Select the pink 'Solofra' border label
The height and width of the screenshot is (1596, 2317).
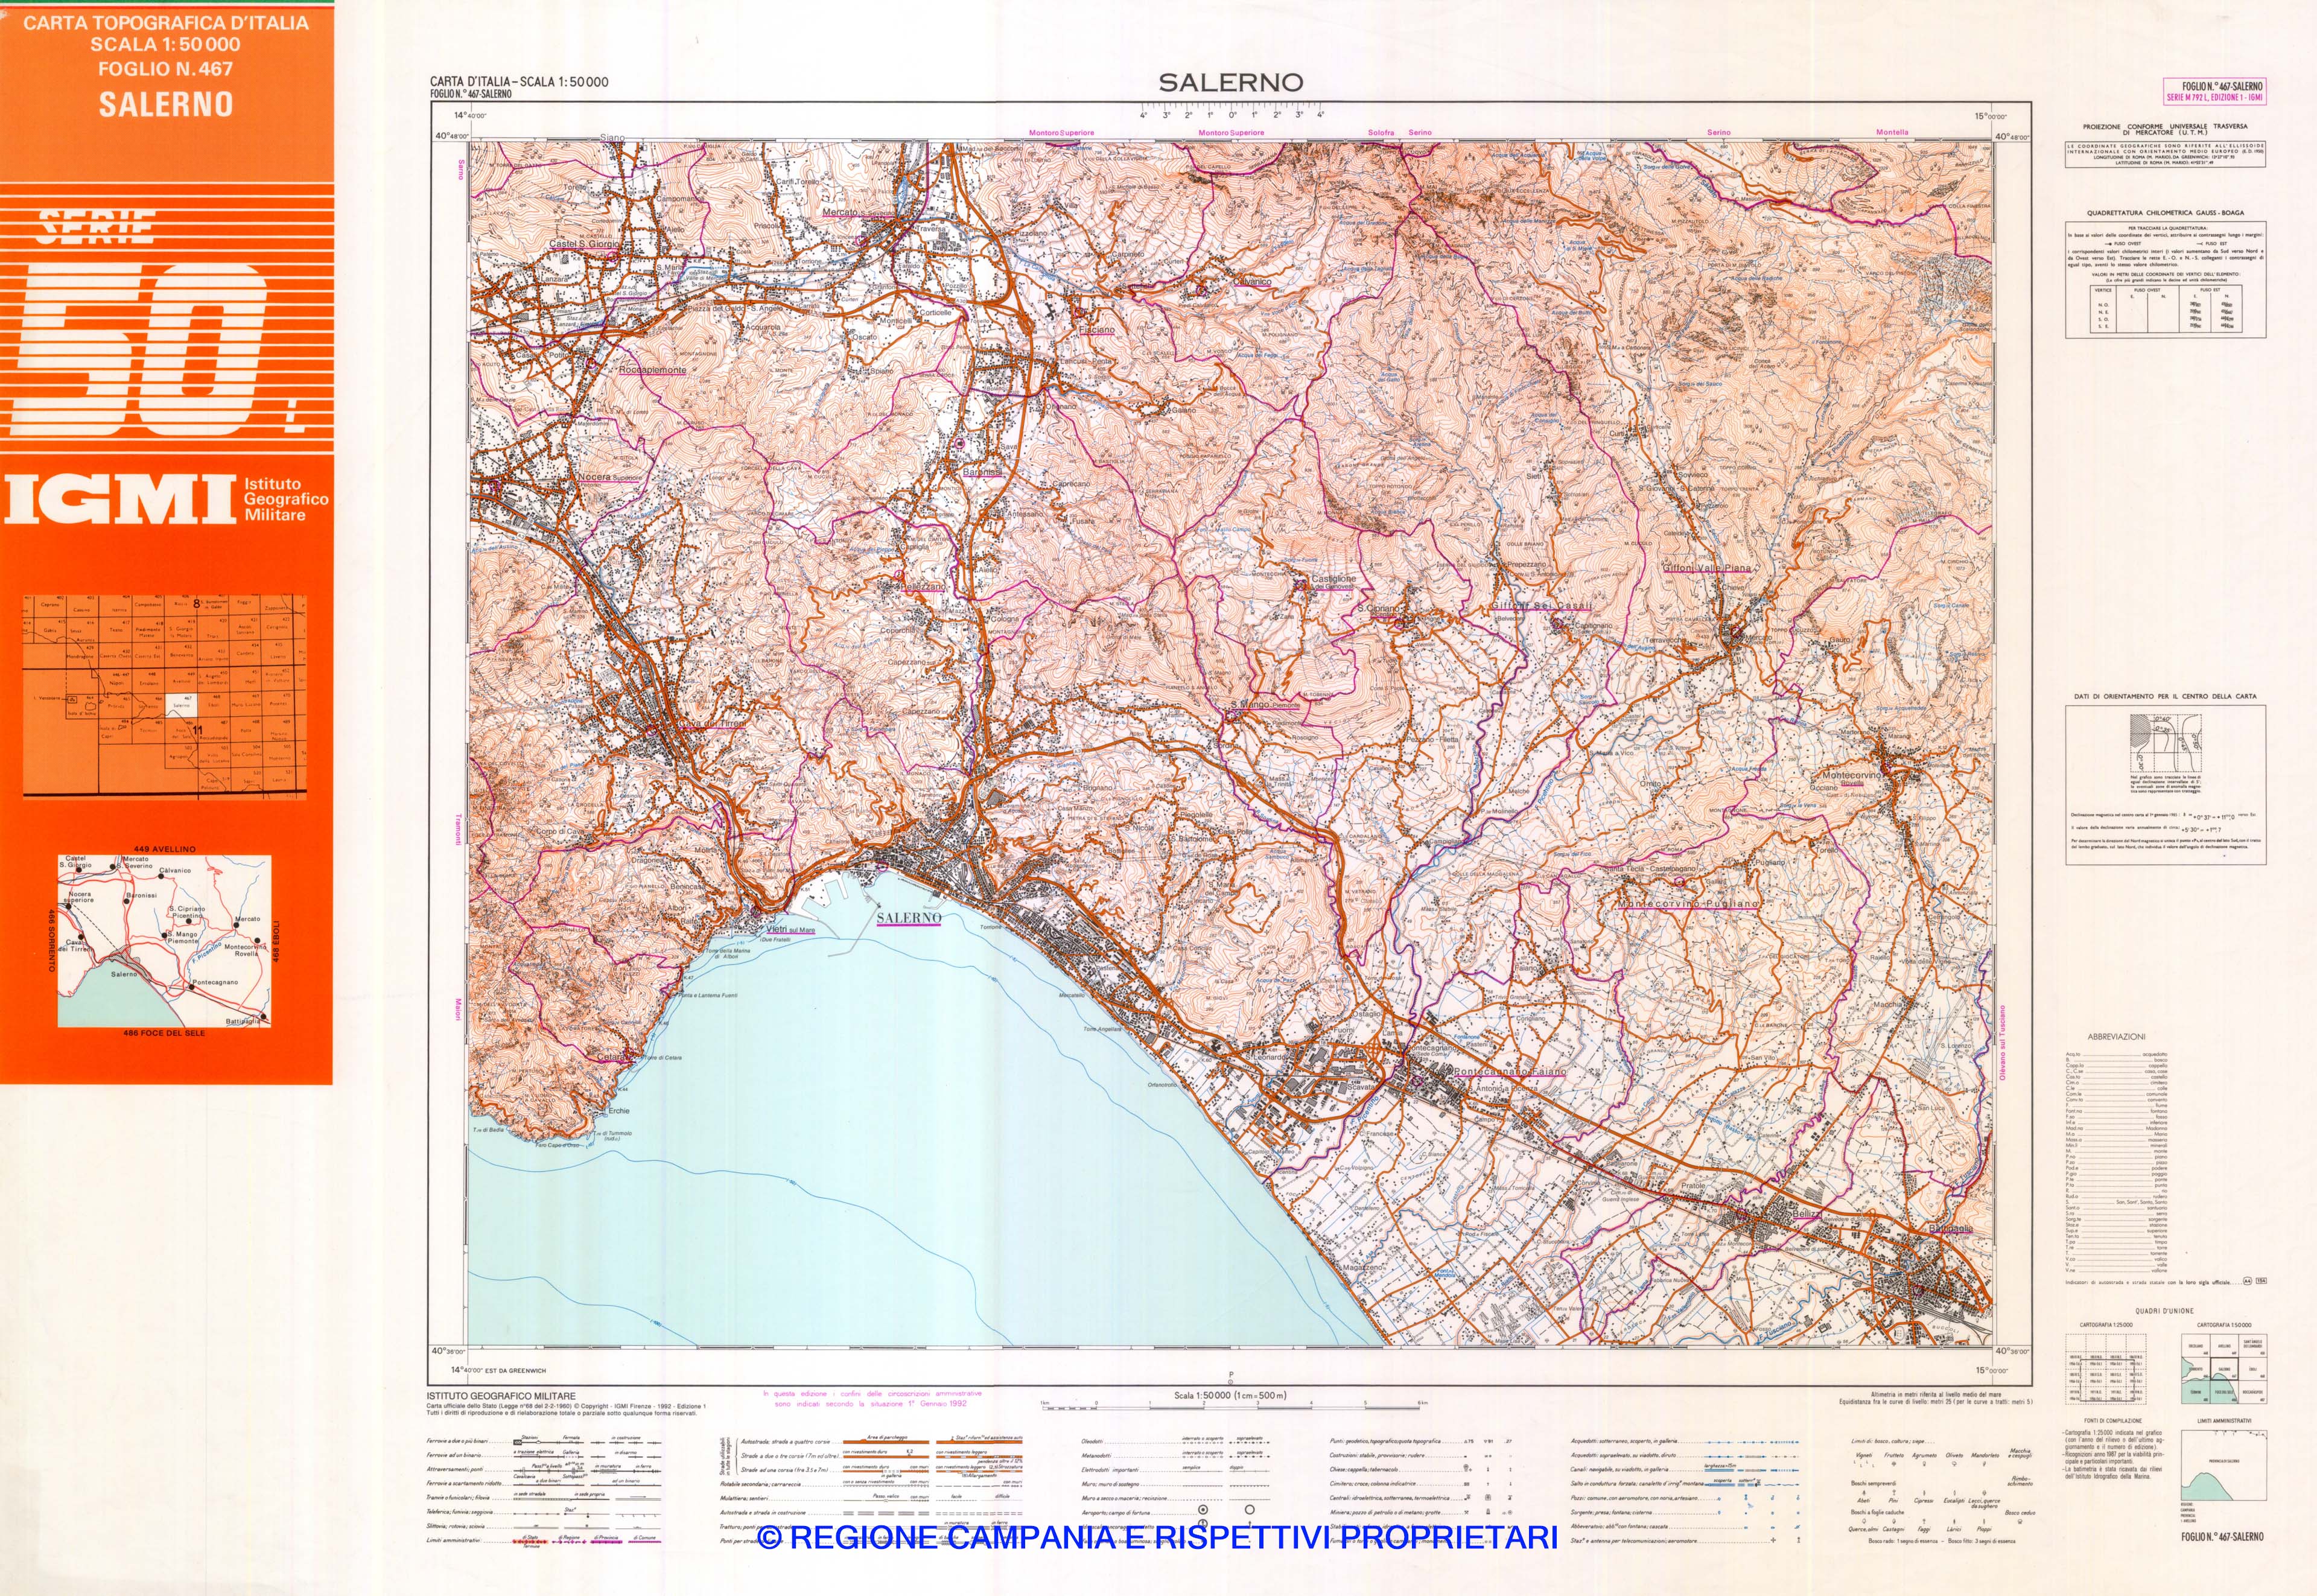1381,132
